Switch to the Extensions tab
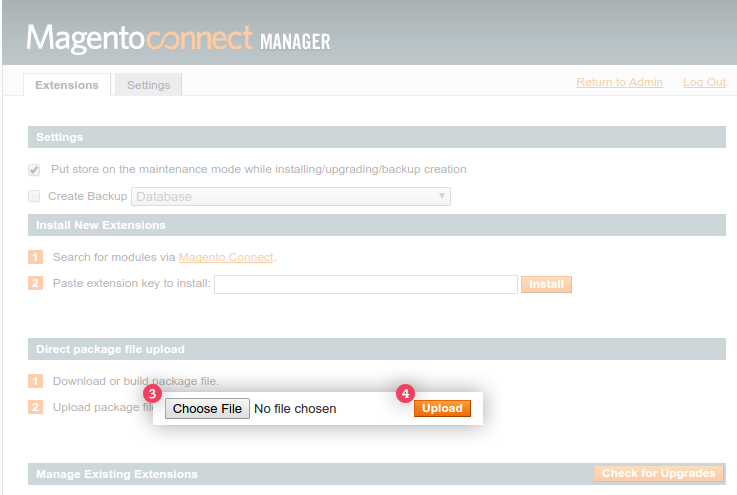This screenshot has height=495, width=737. click(x=67, y=85)
